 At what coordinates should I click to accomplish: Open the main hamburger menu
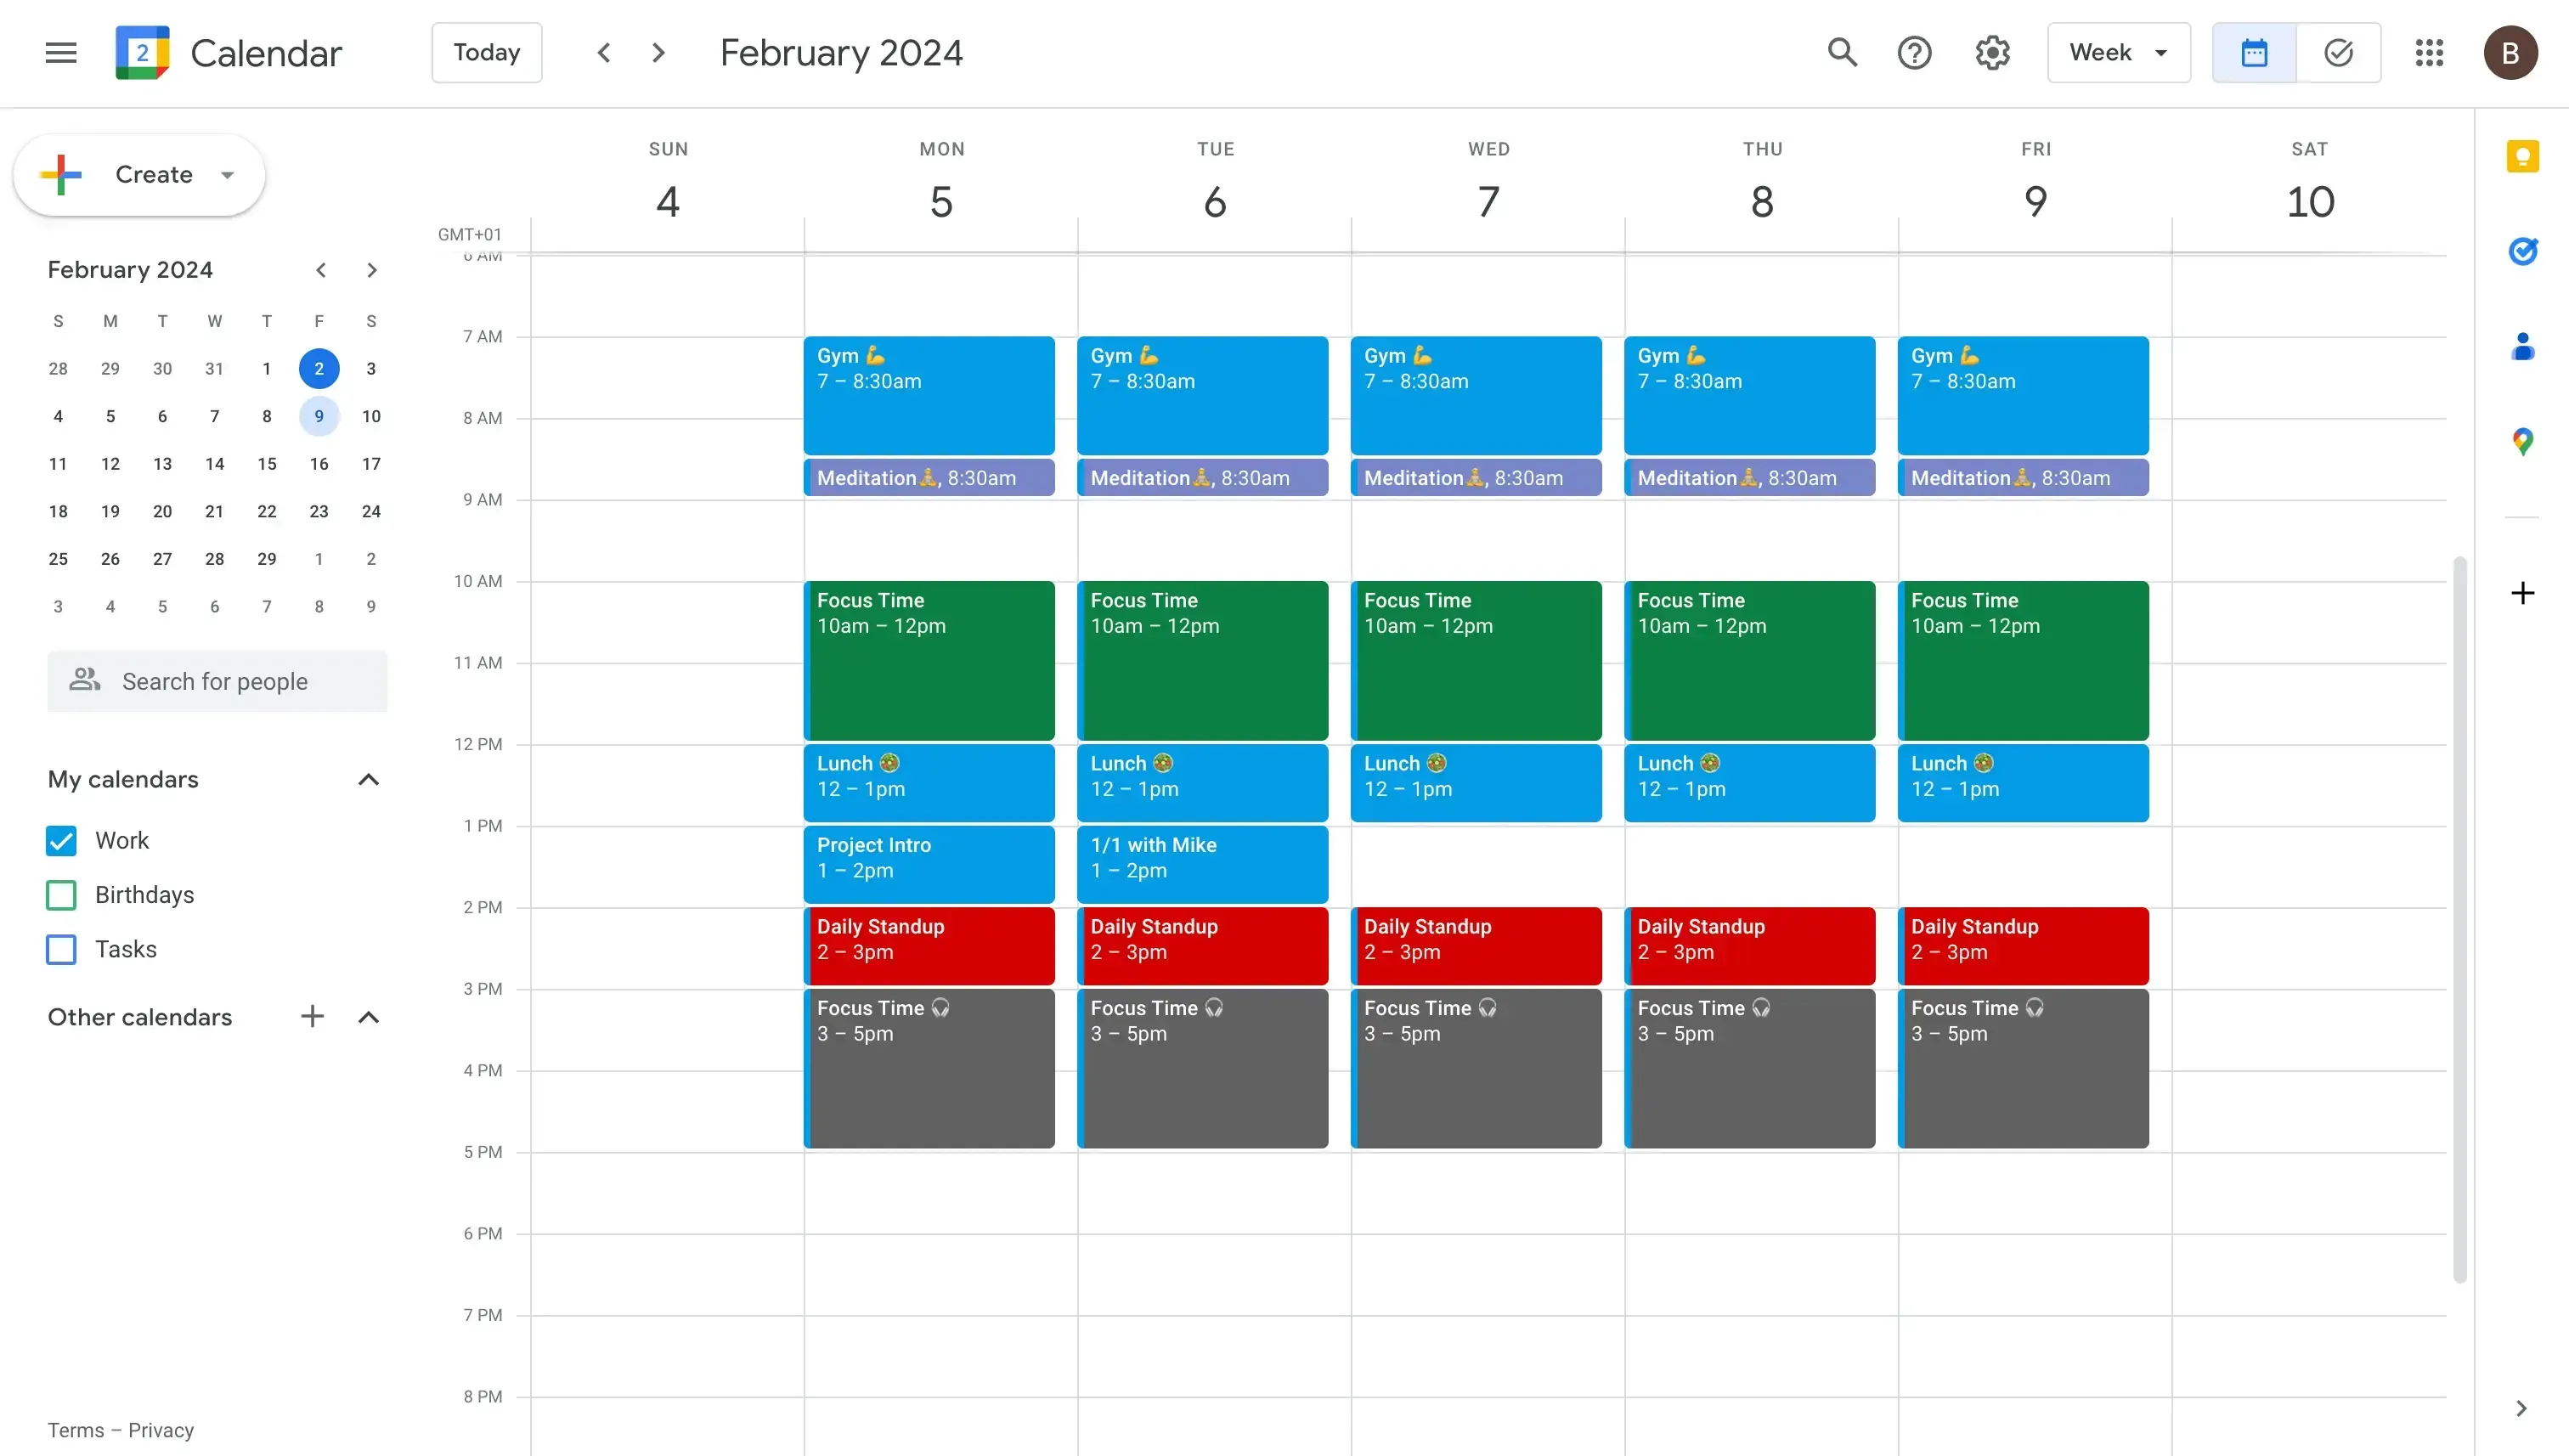pos(60,52)
